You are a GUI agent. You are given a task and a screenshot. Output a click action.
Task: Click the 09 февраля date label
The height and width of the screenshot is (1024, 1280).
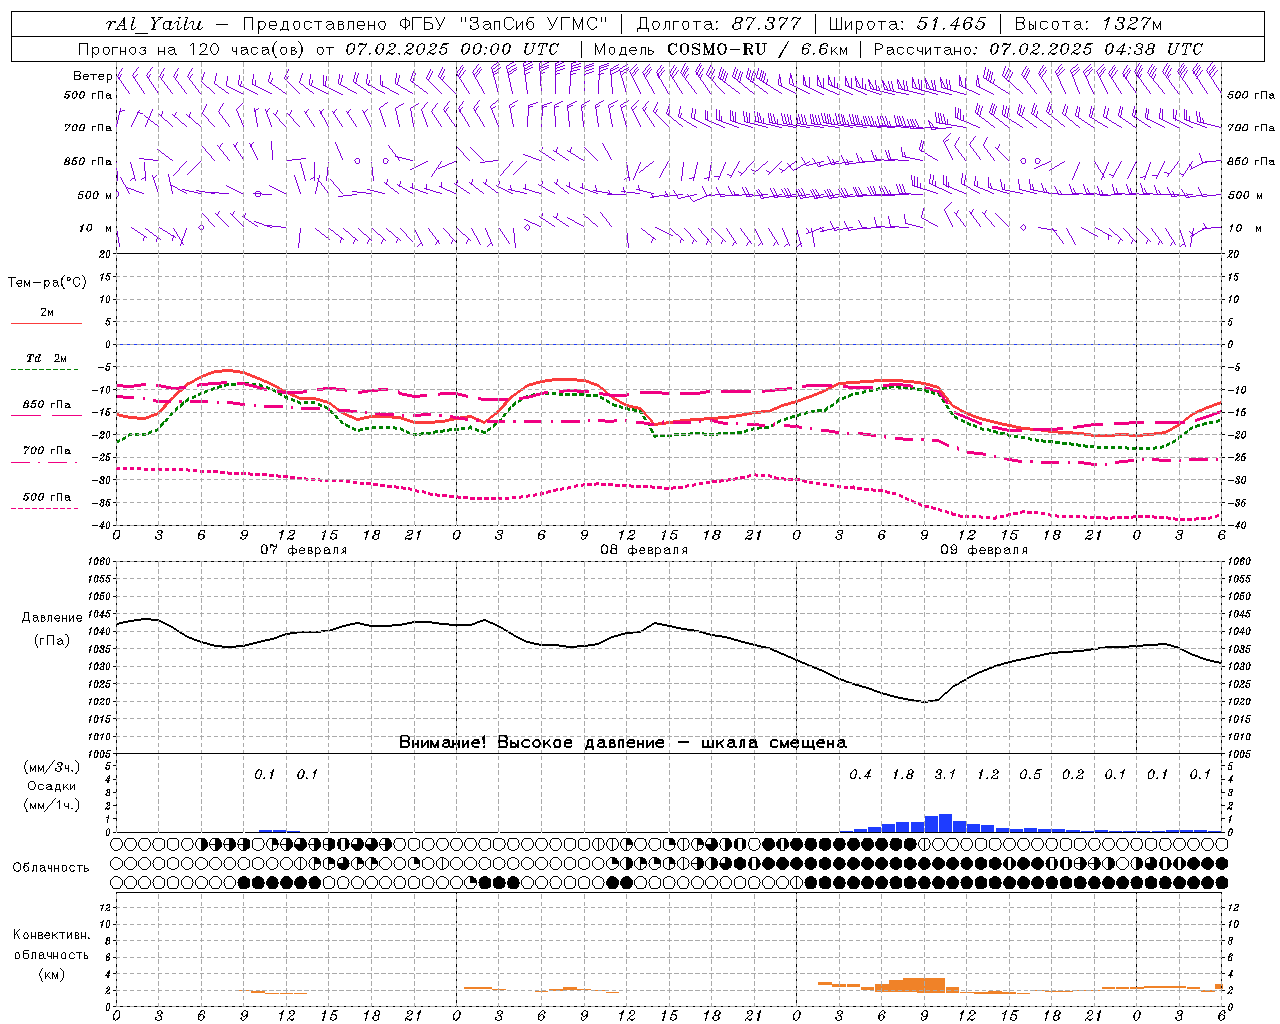click(984, 550)
